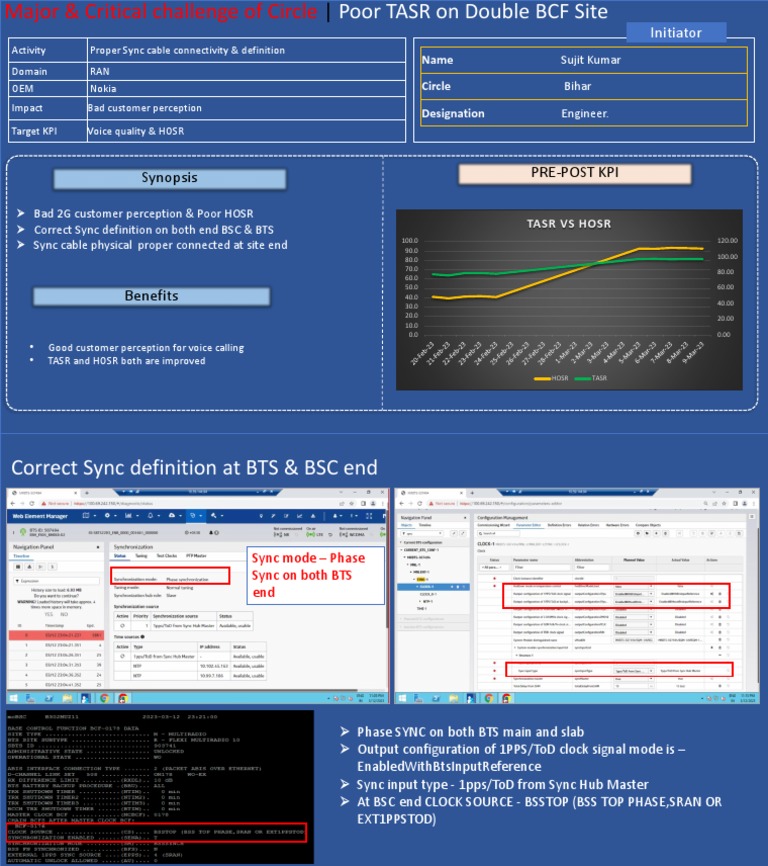Image resolution: width=768 pixels, height=866 pixels.
Task: Open Status 'All para...' filter dropdown
Action: click(x=494, y=567)
